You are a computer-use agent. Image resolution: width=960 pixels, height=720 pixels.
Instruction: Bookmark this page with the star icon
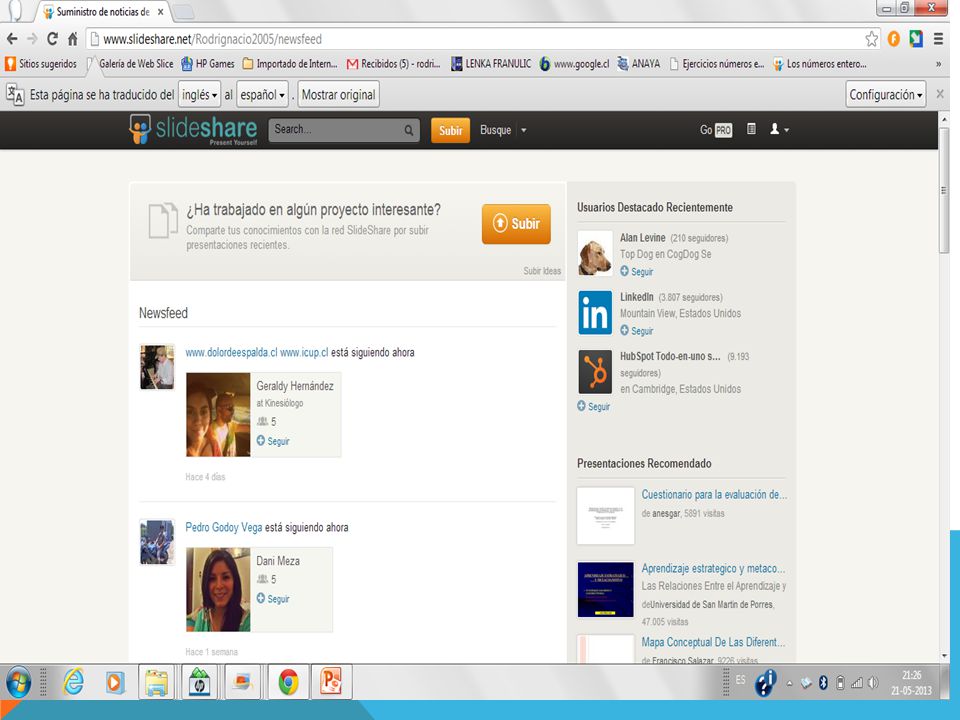pos(872,39)
